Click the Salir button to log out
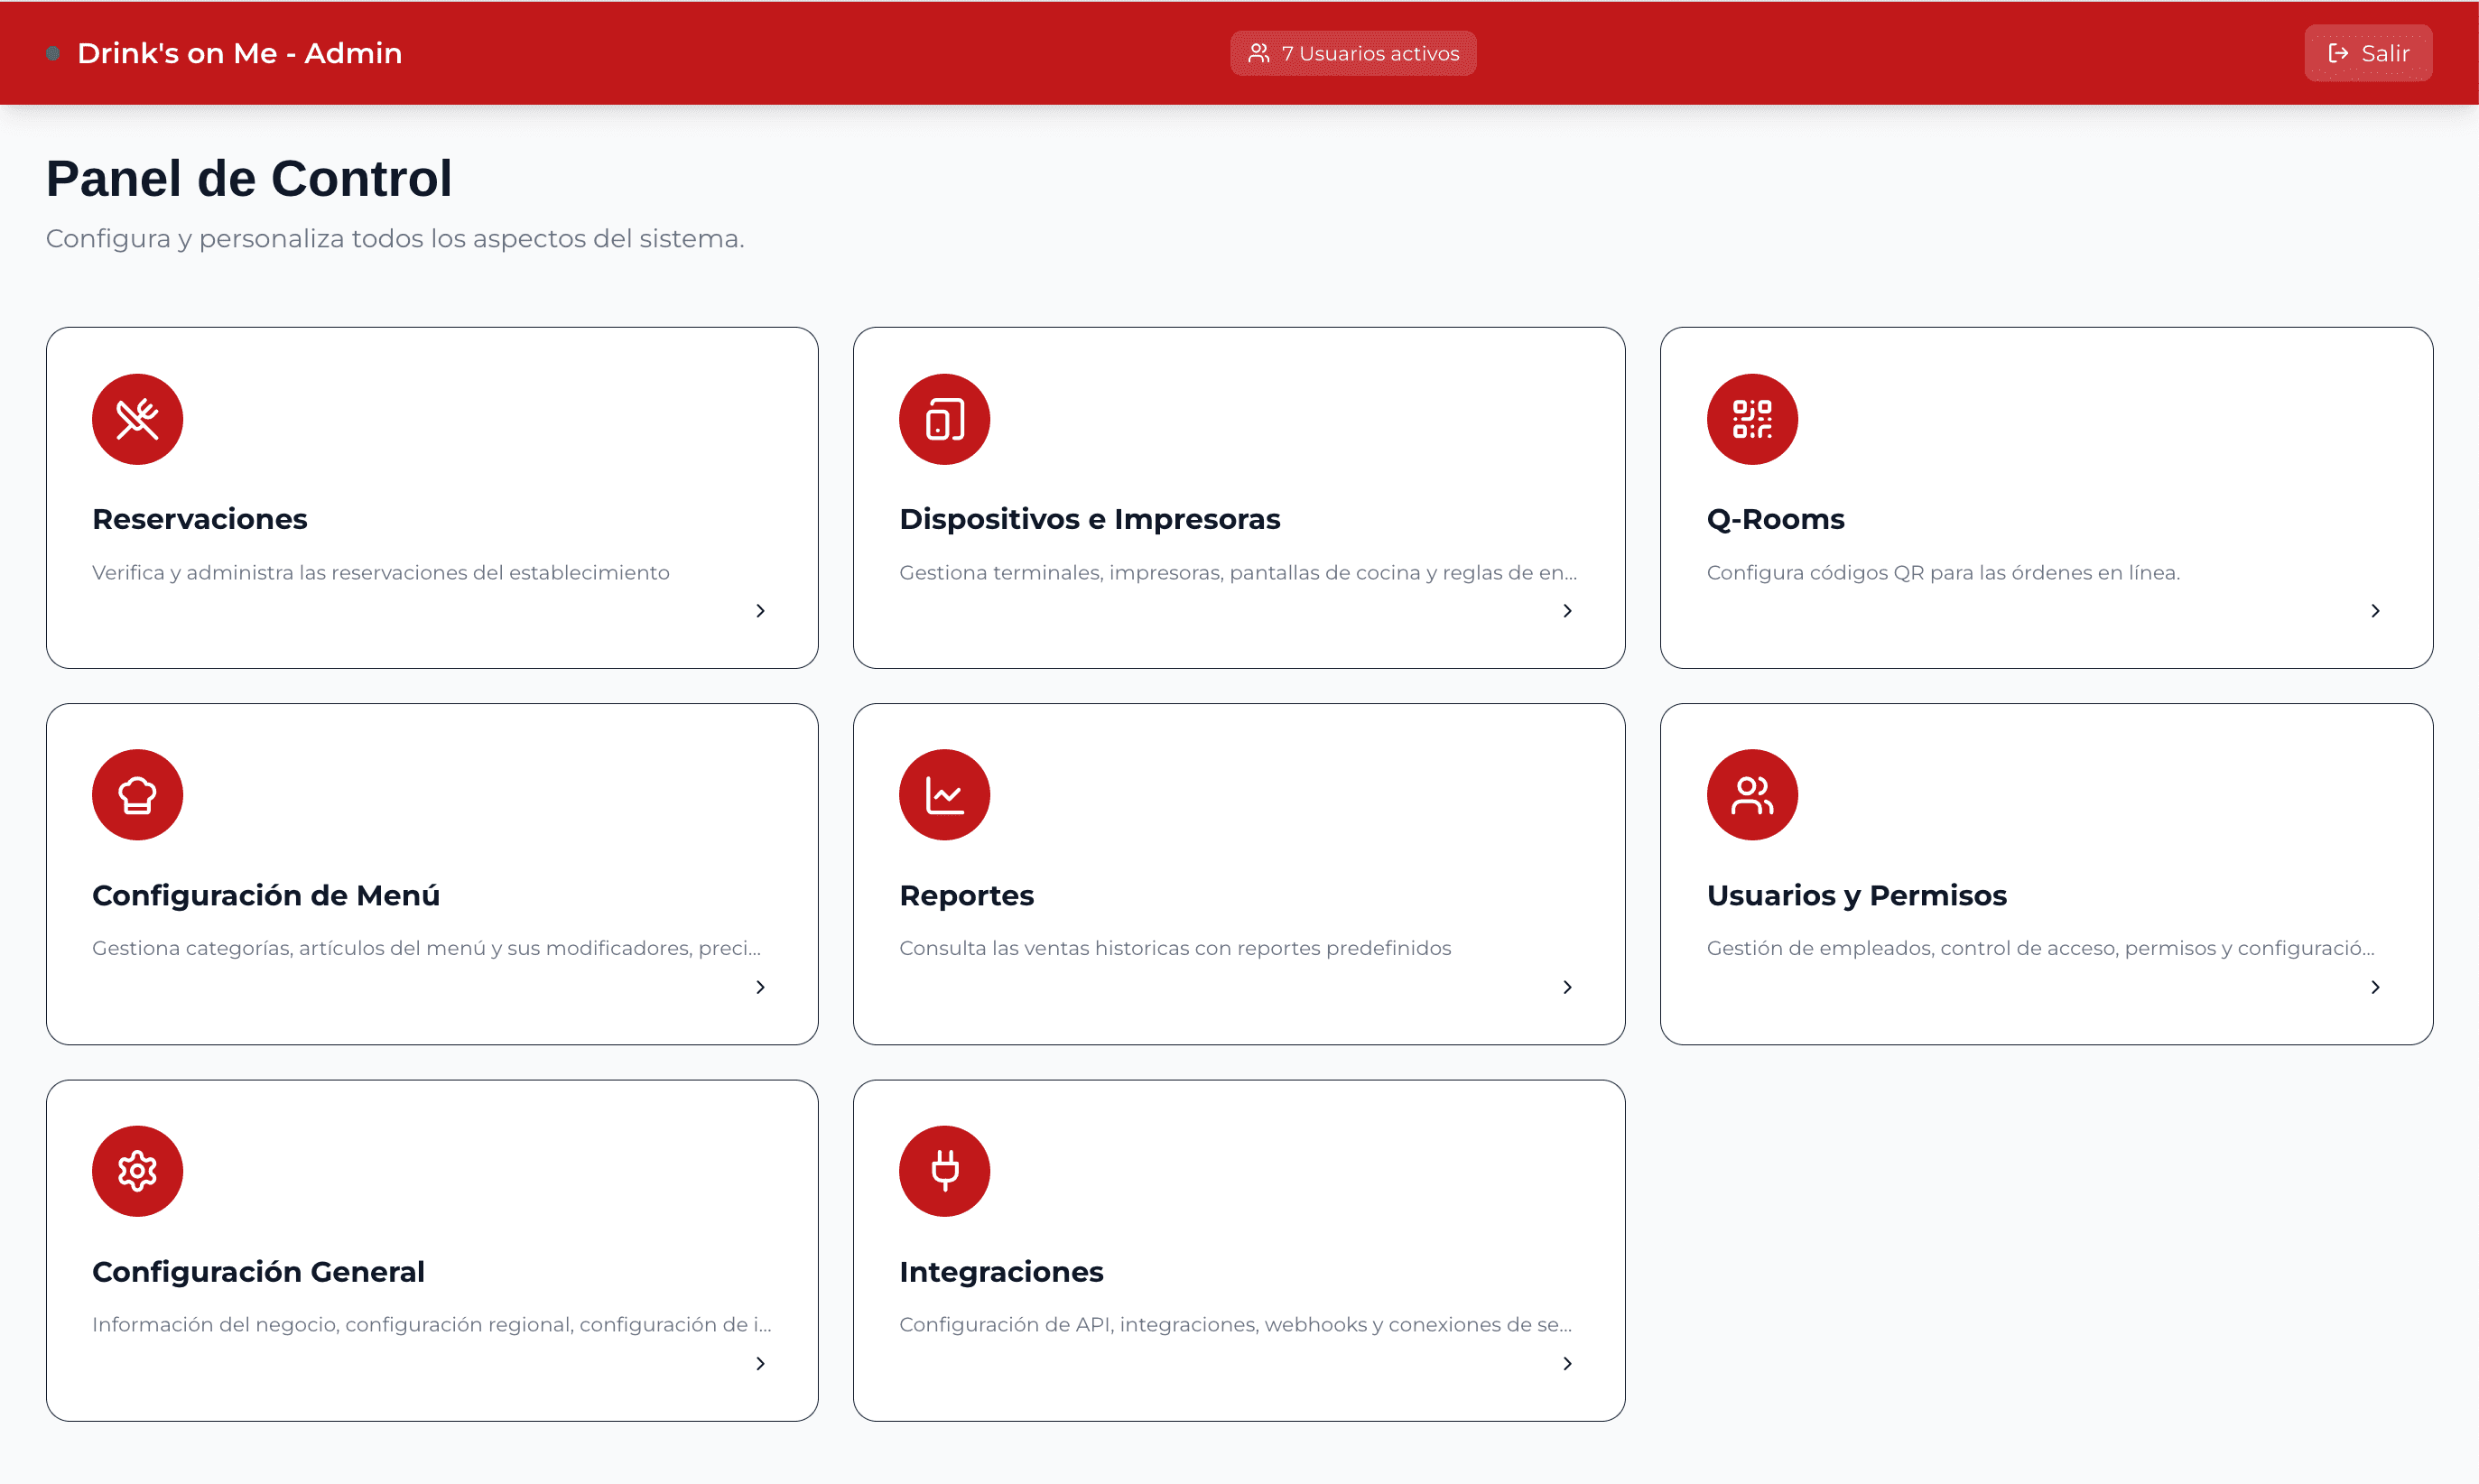The width and height of the screenshot is (2479, 1484). (2368, 53)
